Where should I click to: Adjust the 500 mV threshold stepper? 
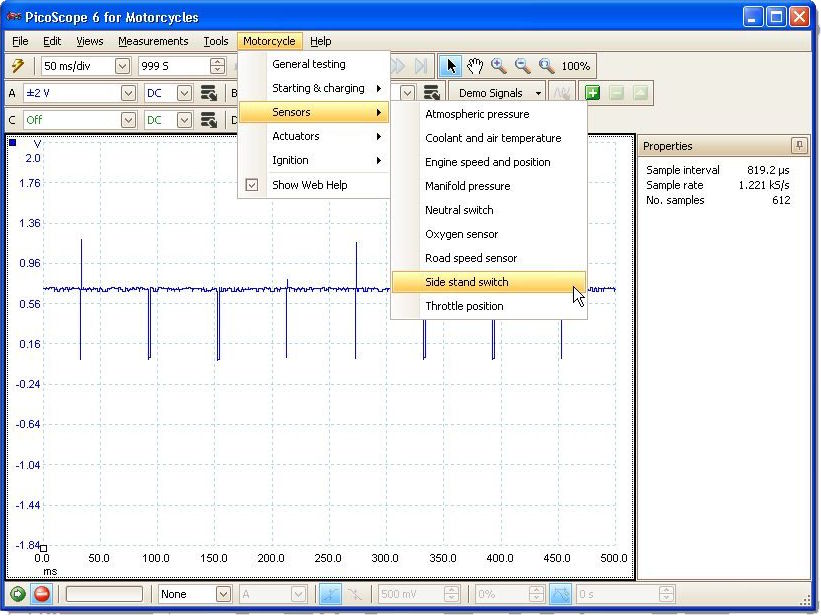[451, 594]
